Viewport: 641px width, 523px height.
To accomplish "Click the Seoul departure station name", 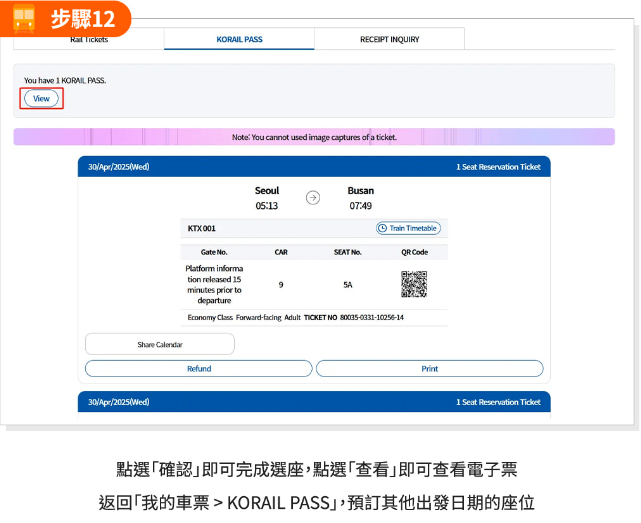I will (x=267, y=191).
